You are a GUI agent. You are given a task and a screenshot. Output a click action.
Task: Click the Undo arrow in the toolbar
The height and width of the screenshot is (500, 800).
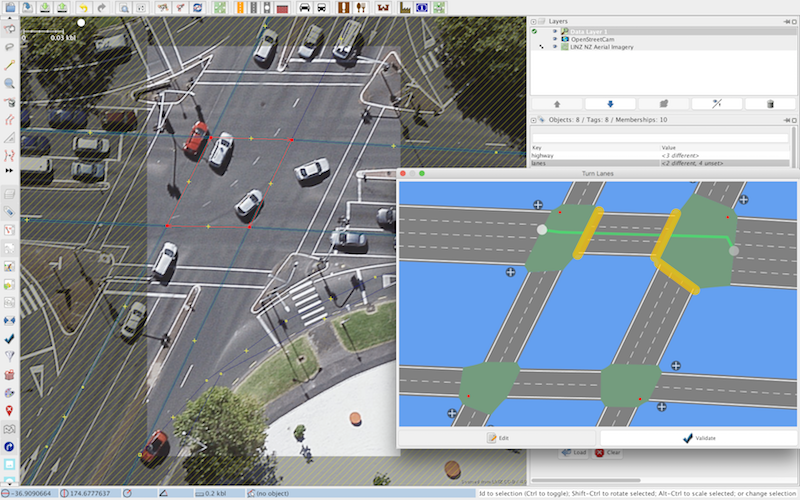[x=84, y=8]
